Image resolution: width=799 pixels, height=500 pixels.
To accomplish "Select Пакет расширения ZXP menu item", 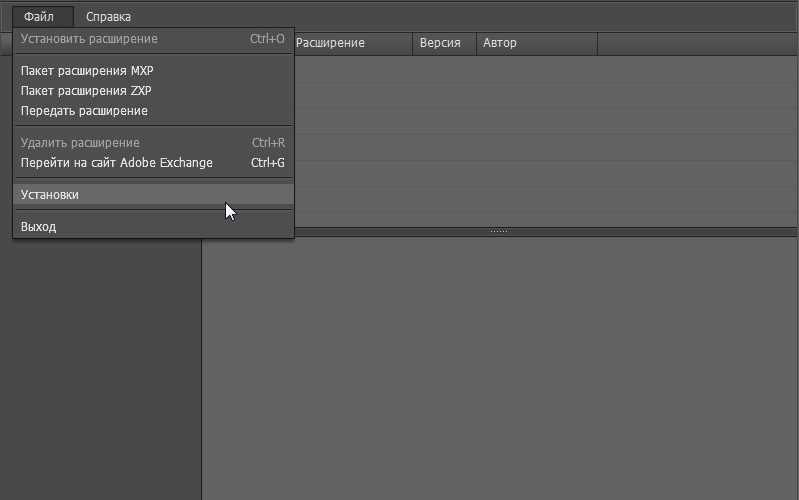I will pyautogui.click(x=86, y=91).
